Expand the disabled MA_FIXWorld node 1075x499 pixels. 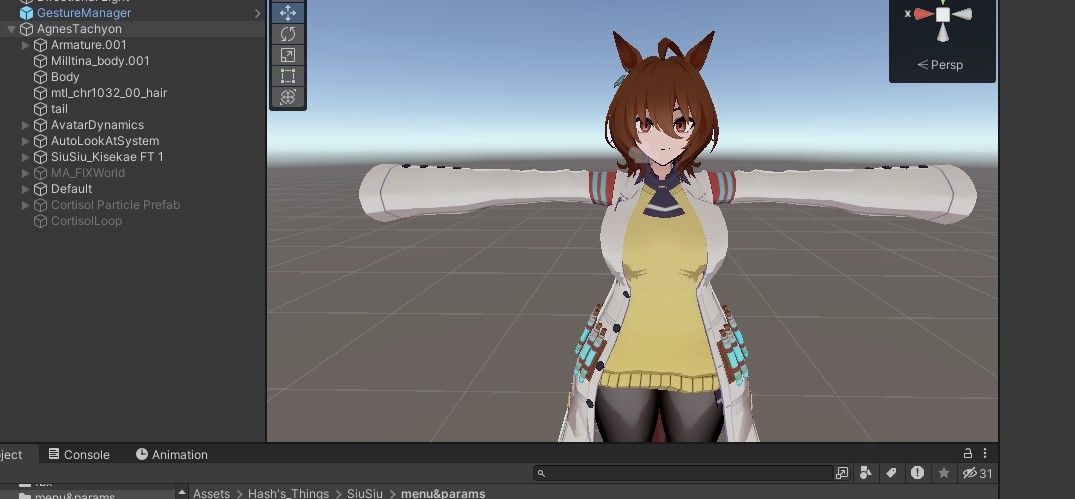(x=25, y=173)
